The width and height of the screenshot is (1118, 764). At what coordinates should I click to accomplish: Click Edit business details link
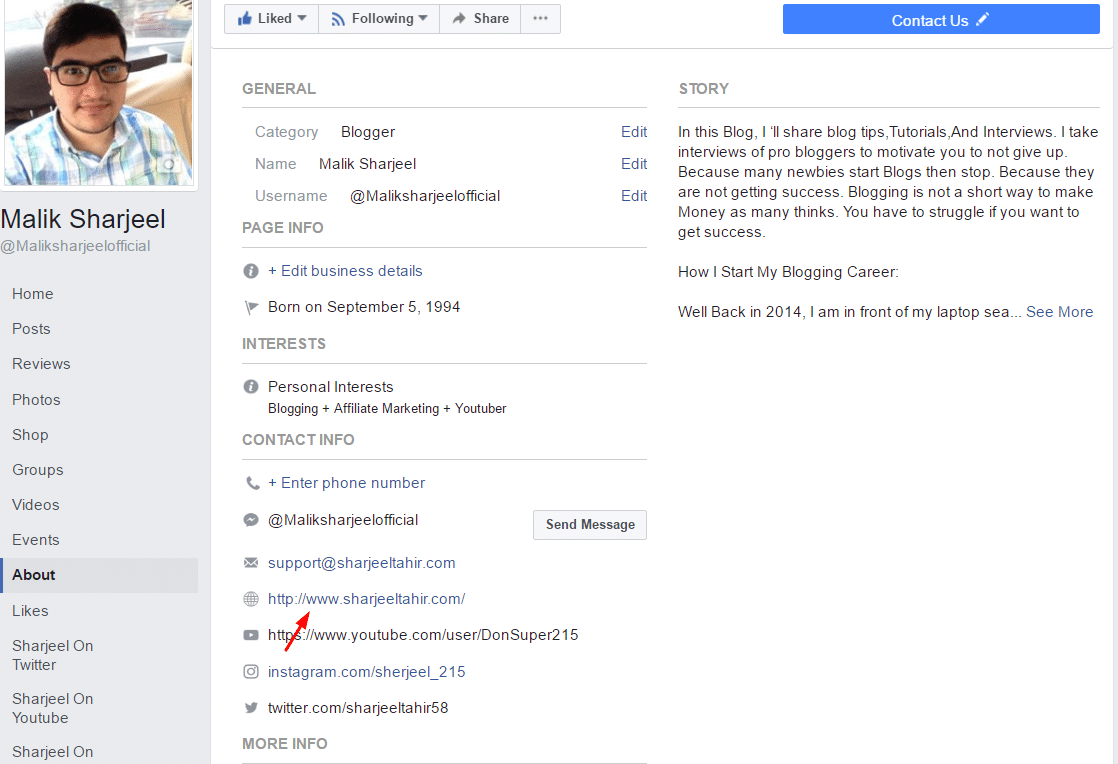pos(345,271)
